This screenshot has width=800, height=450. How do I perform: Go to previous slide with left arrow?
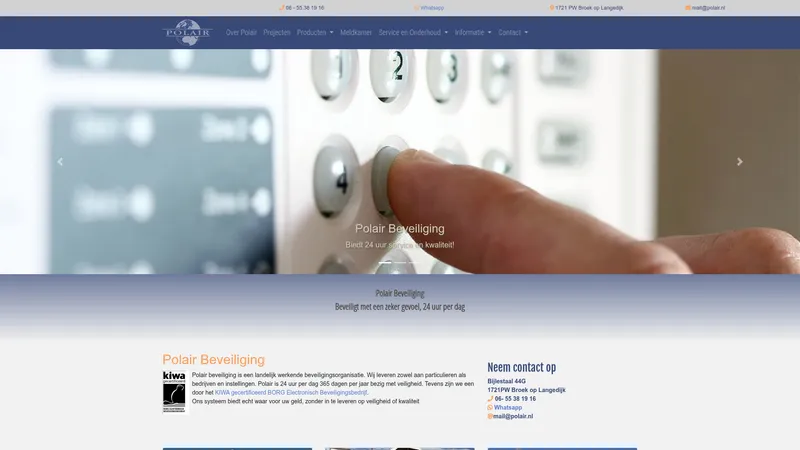tap(60, 162)
